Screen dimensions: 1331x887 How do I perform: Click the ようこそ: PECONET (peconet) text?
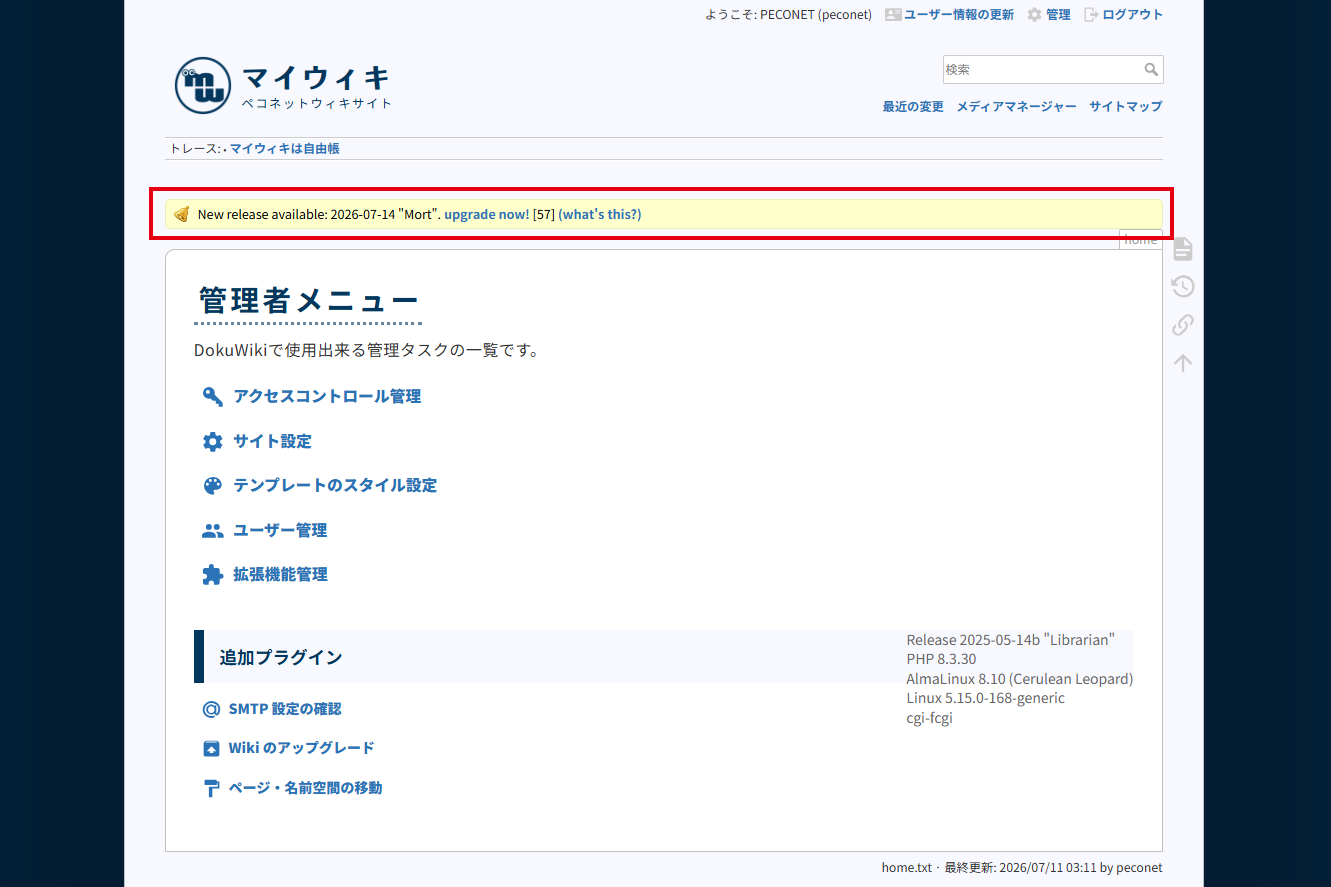788,15
